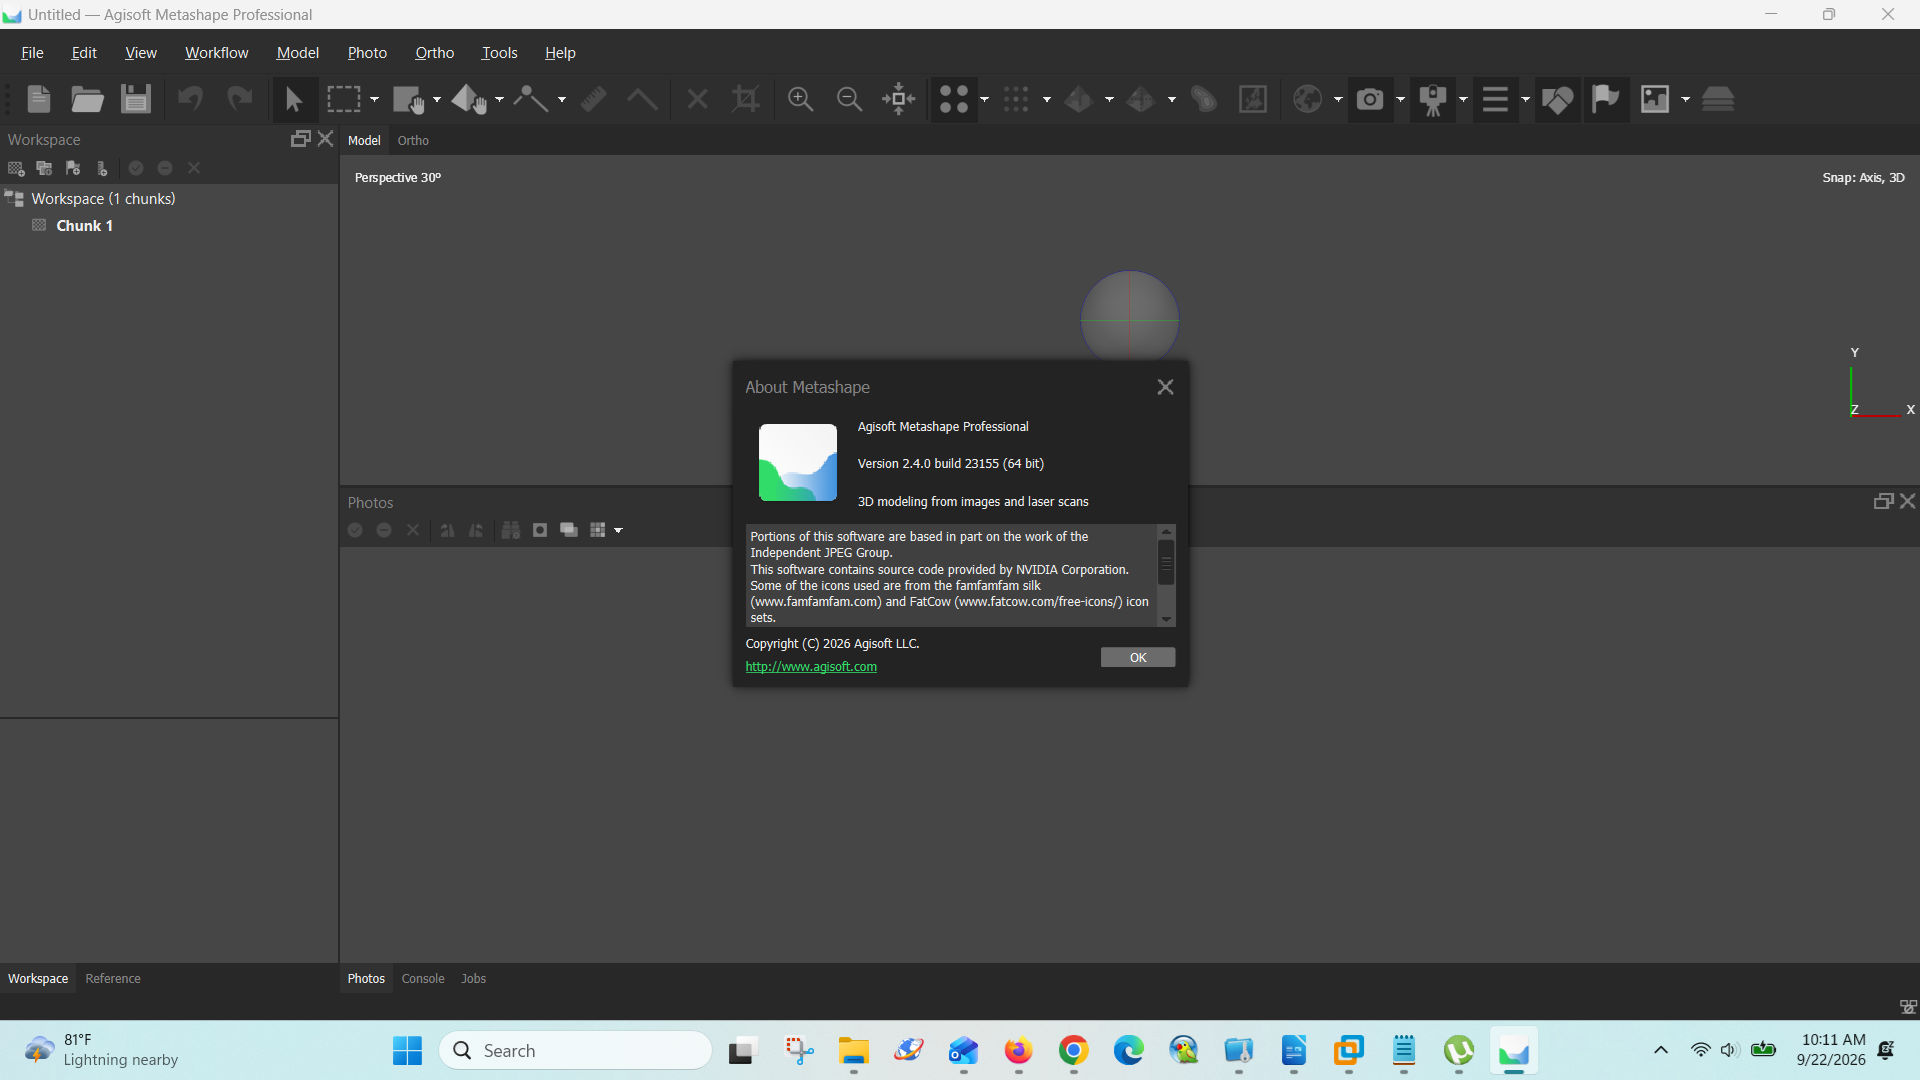The height and width of the screenshot is (1080, 1920).
Task: Open Snipping Tool from the taskbar
Action: (799, 1051)
